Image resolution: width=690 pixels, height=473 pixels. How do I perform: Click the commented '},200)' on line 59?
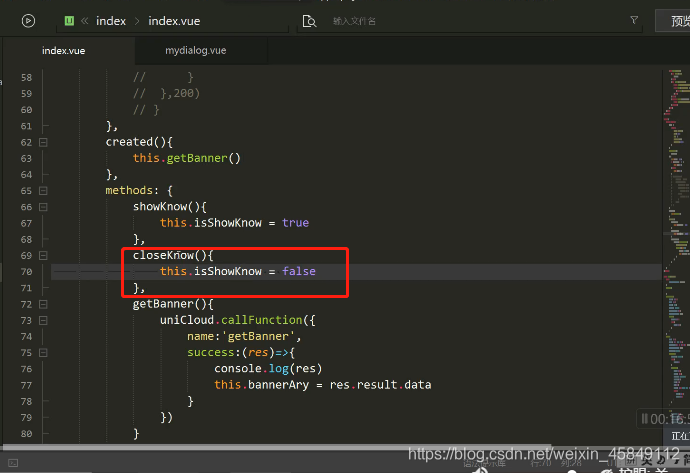click(180, 93)
